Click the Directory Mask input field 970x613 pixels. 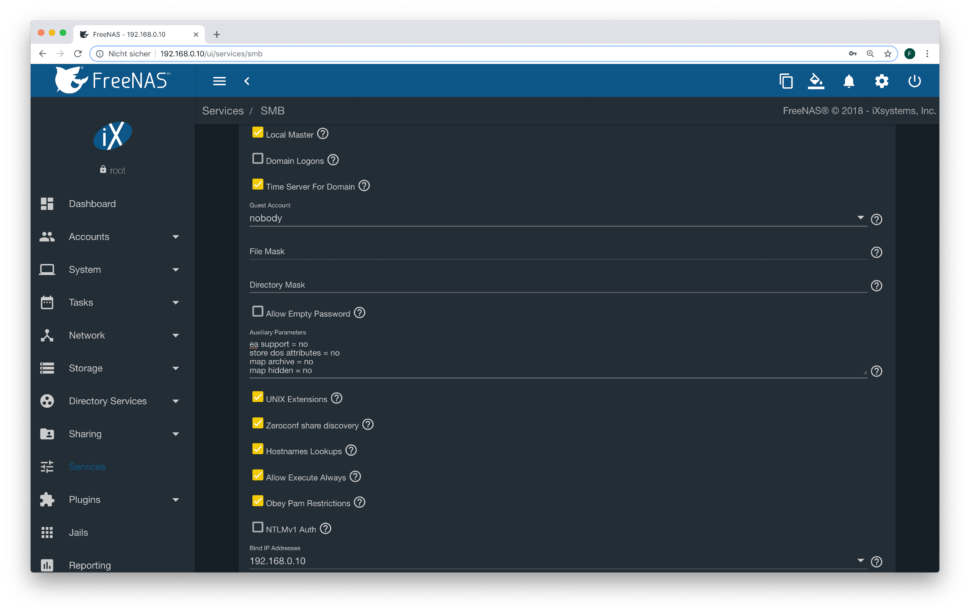pyautogui.click(x=557, y=285)
